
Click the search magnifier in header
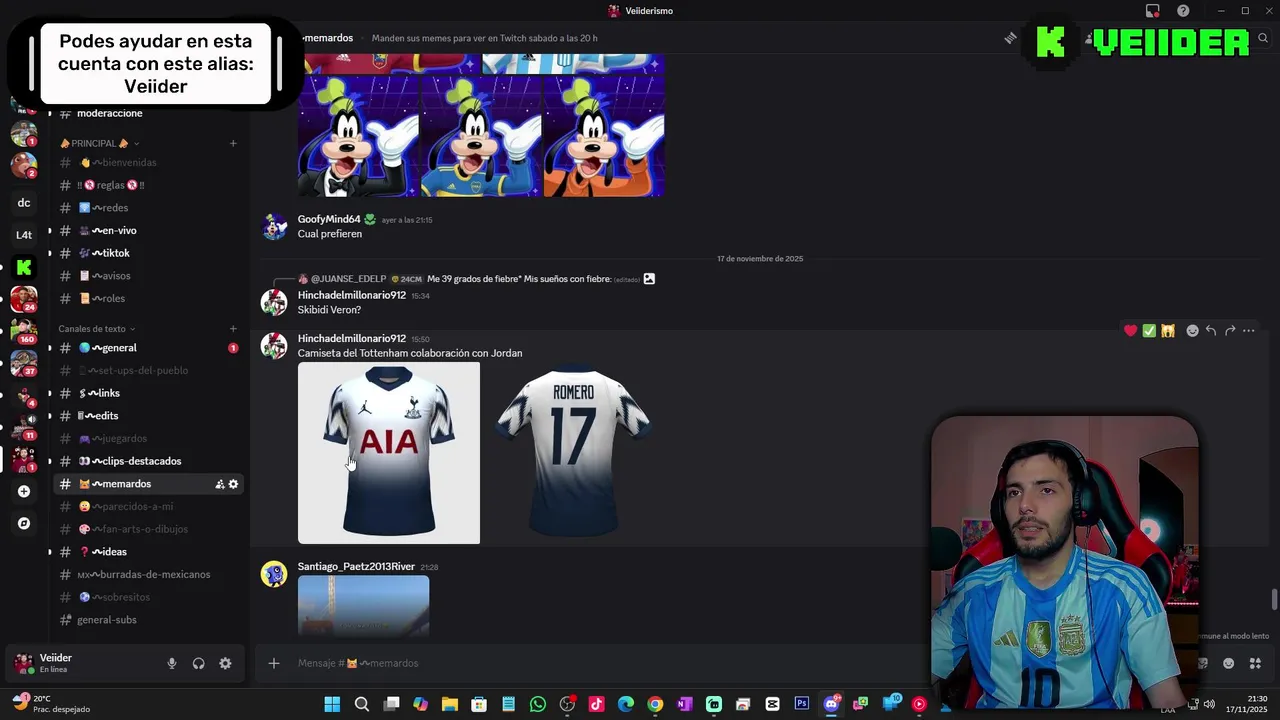pyautogui.click(x=1263, y=38)
